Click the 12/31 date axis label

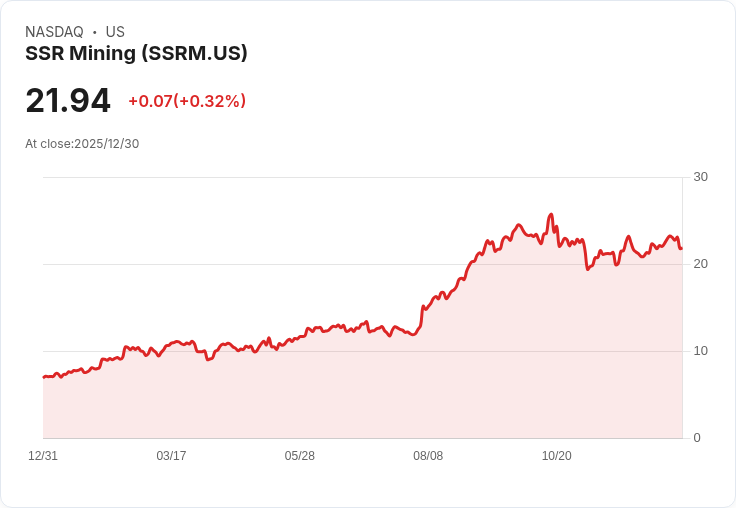coord(43,456)
